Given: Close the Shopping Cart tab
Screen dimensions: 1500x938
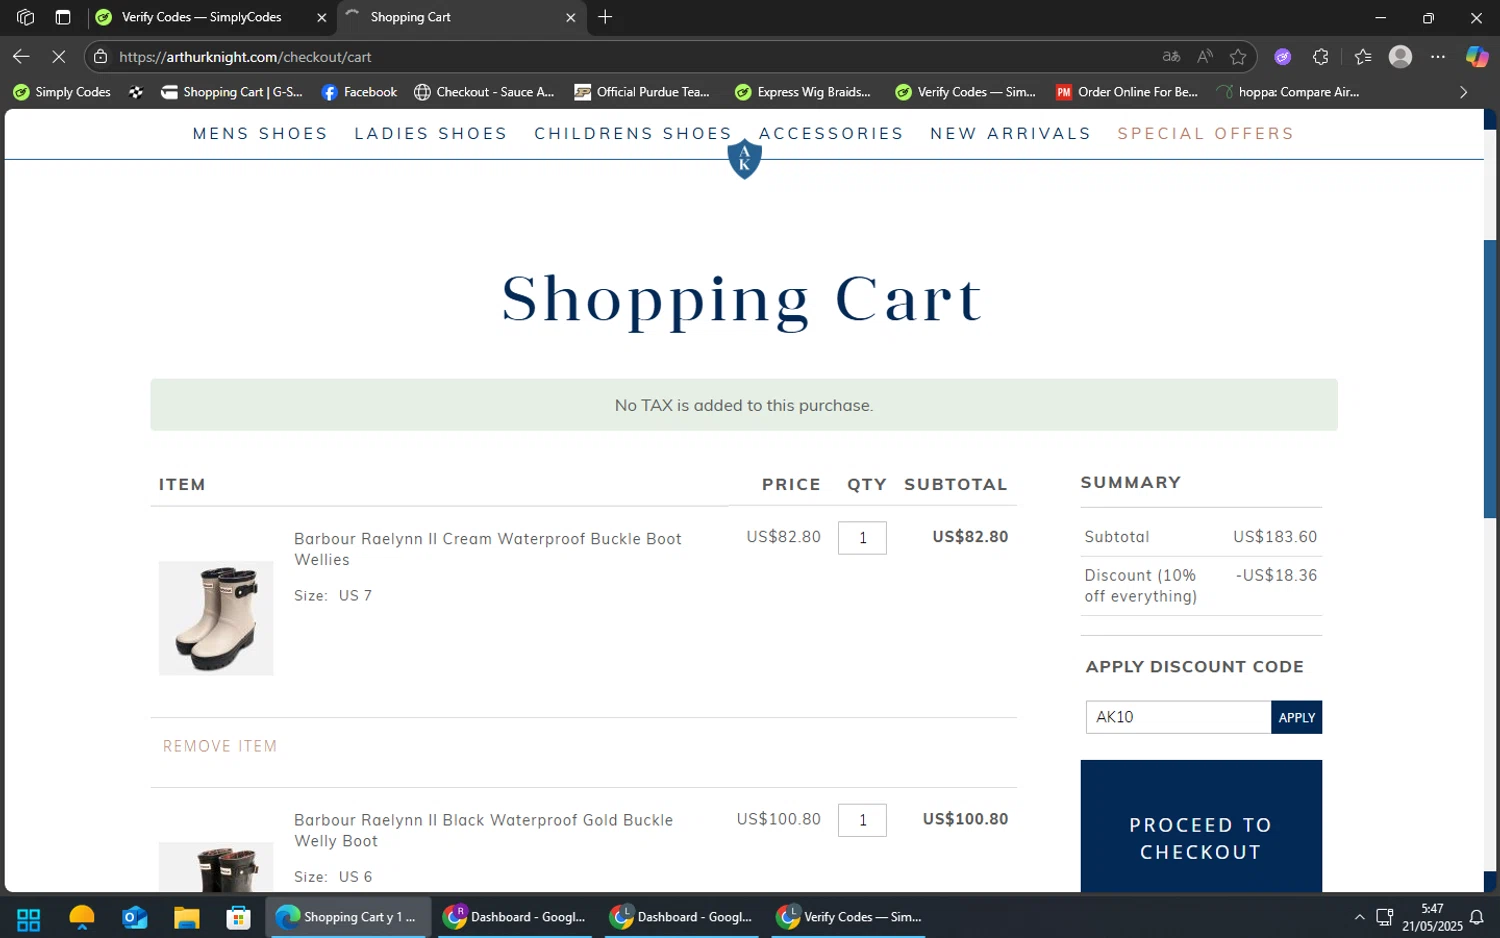Looking at the screenshot, I should click(x=571, y=17).
